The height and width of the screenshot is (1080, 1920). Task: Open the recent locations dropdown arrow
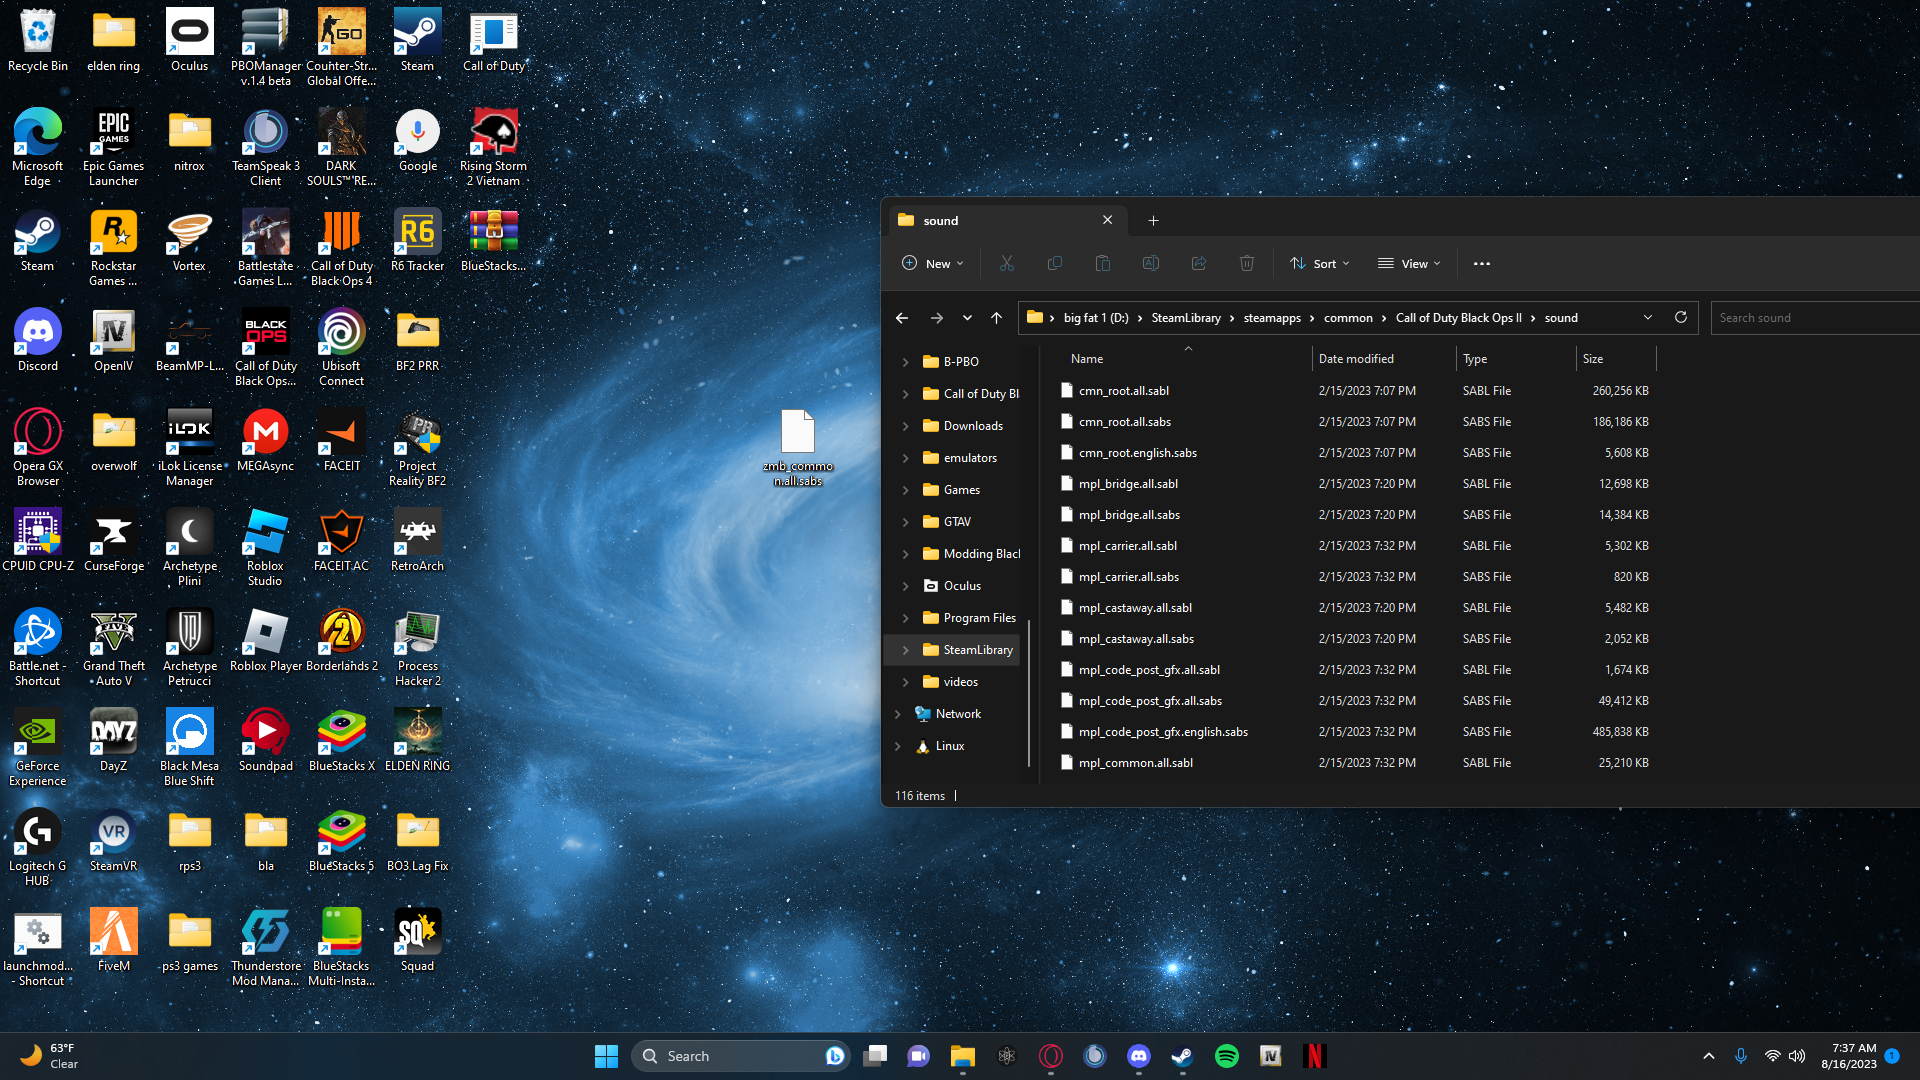point(967,318)
